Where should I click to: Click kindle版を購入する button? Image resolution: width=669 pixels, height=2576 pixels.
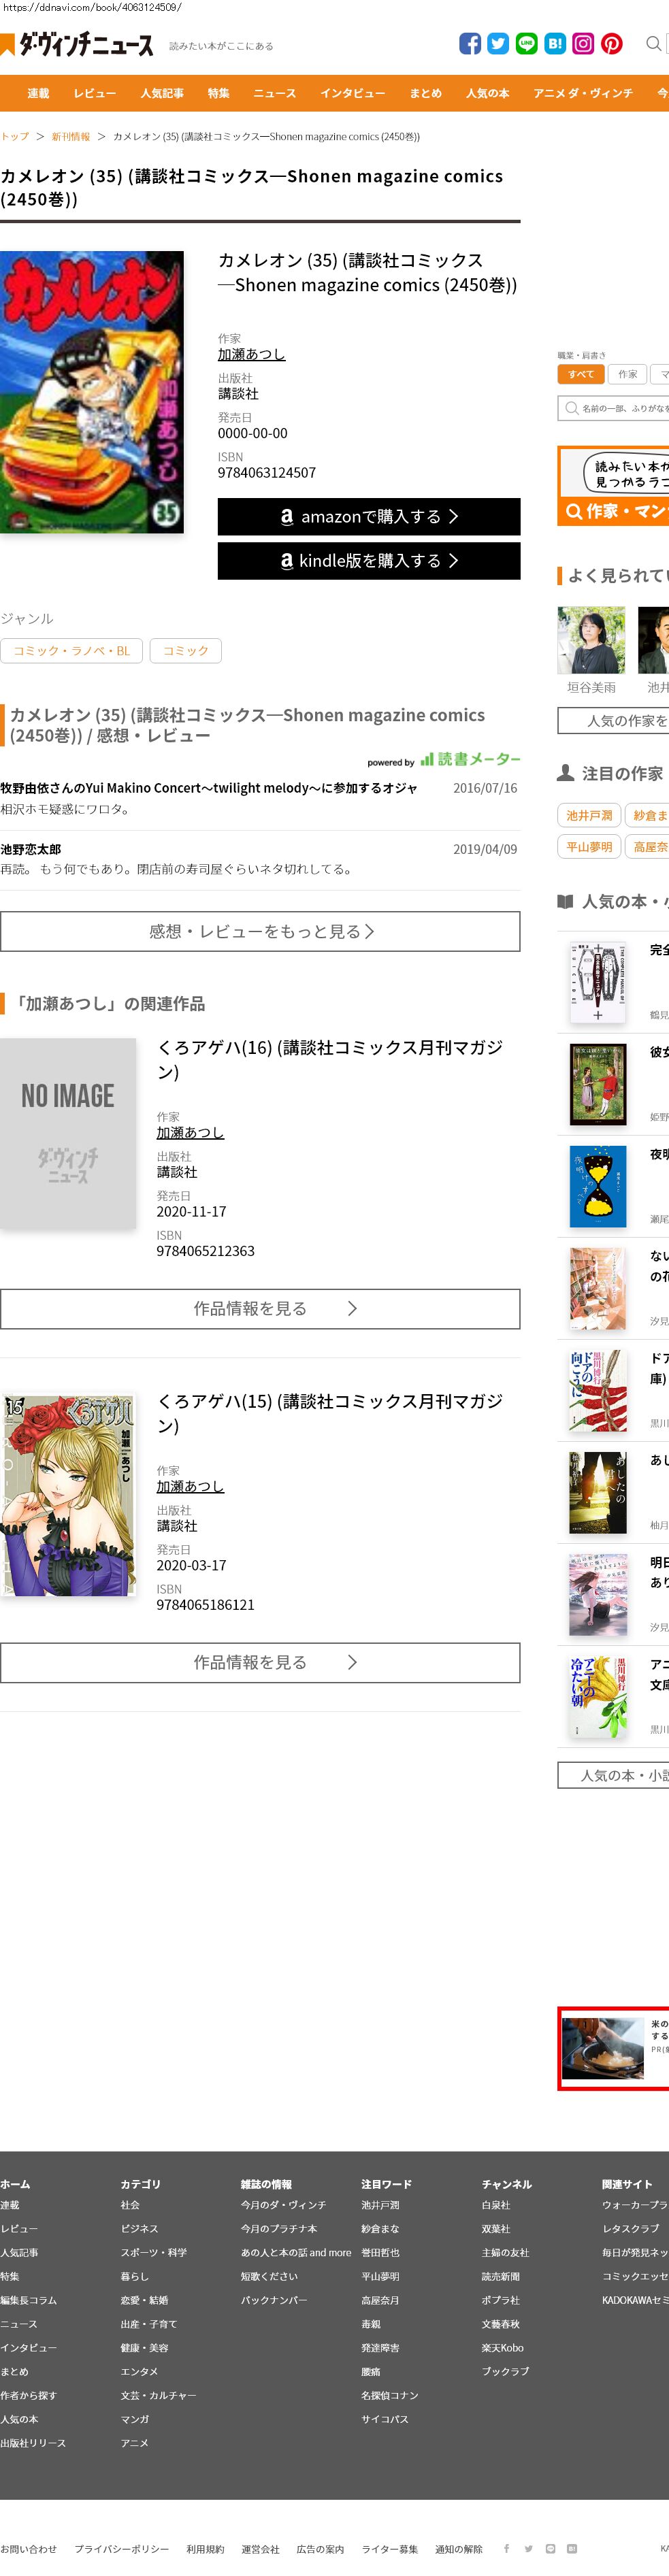click(369, 561)
